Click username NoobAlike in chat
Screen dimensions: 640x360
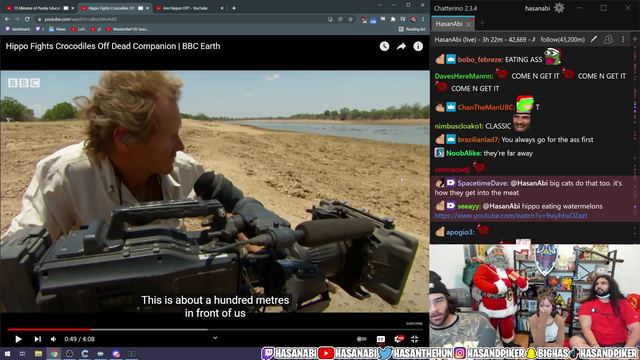464,153
